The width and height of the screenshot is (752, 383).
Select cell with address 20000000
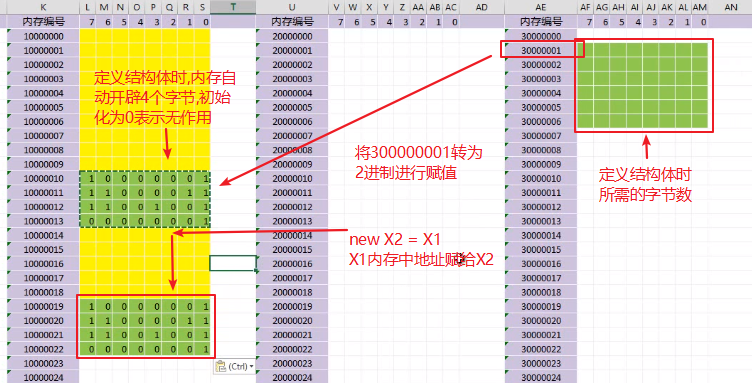click(292, 36)
